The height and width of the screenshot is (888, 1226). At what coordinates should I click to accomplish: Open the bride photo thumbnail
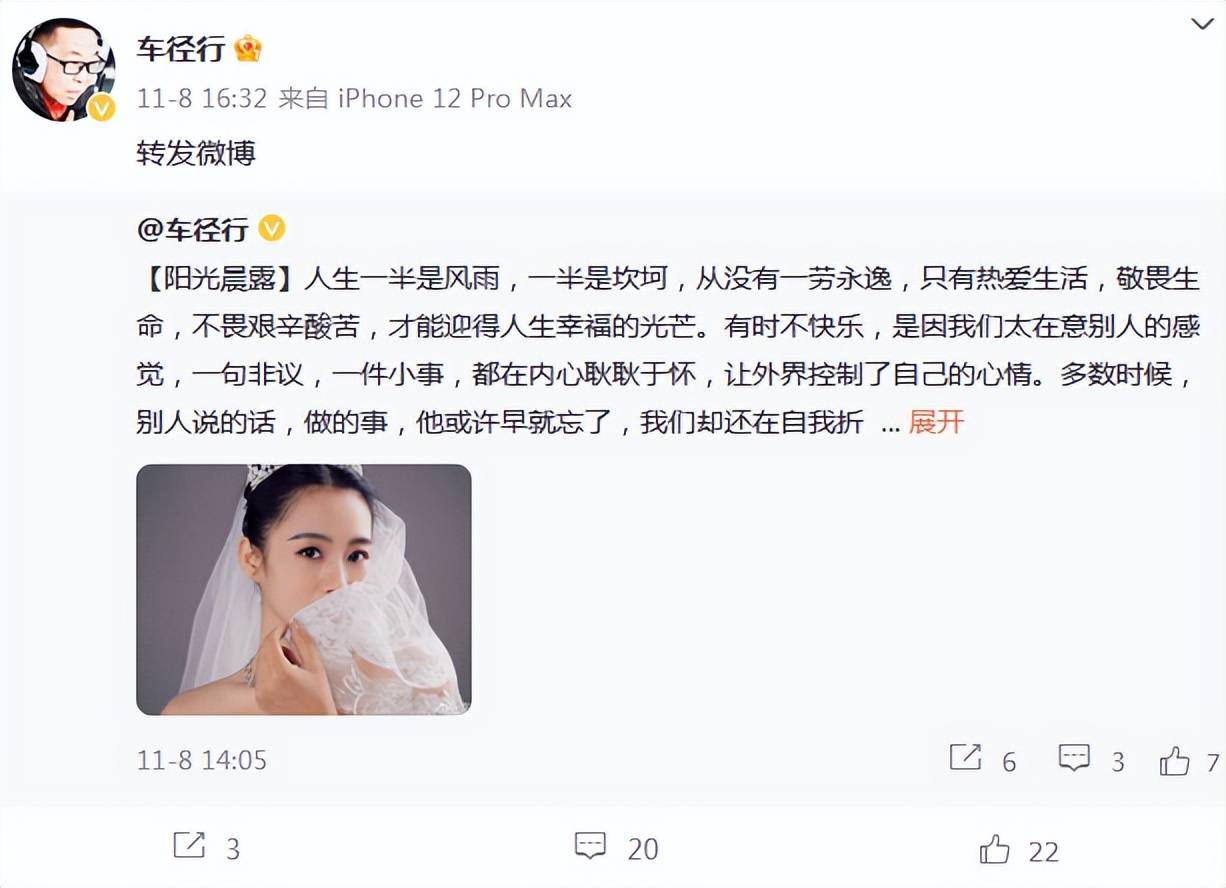[x=304, y=589]
